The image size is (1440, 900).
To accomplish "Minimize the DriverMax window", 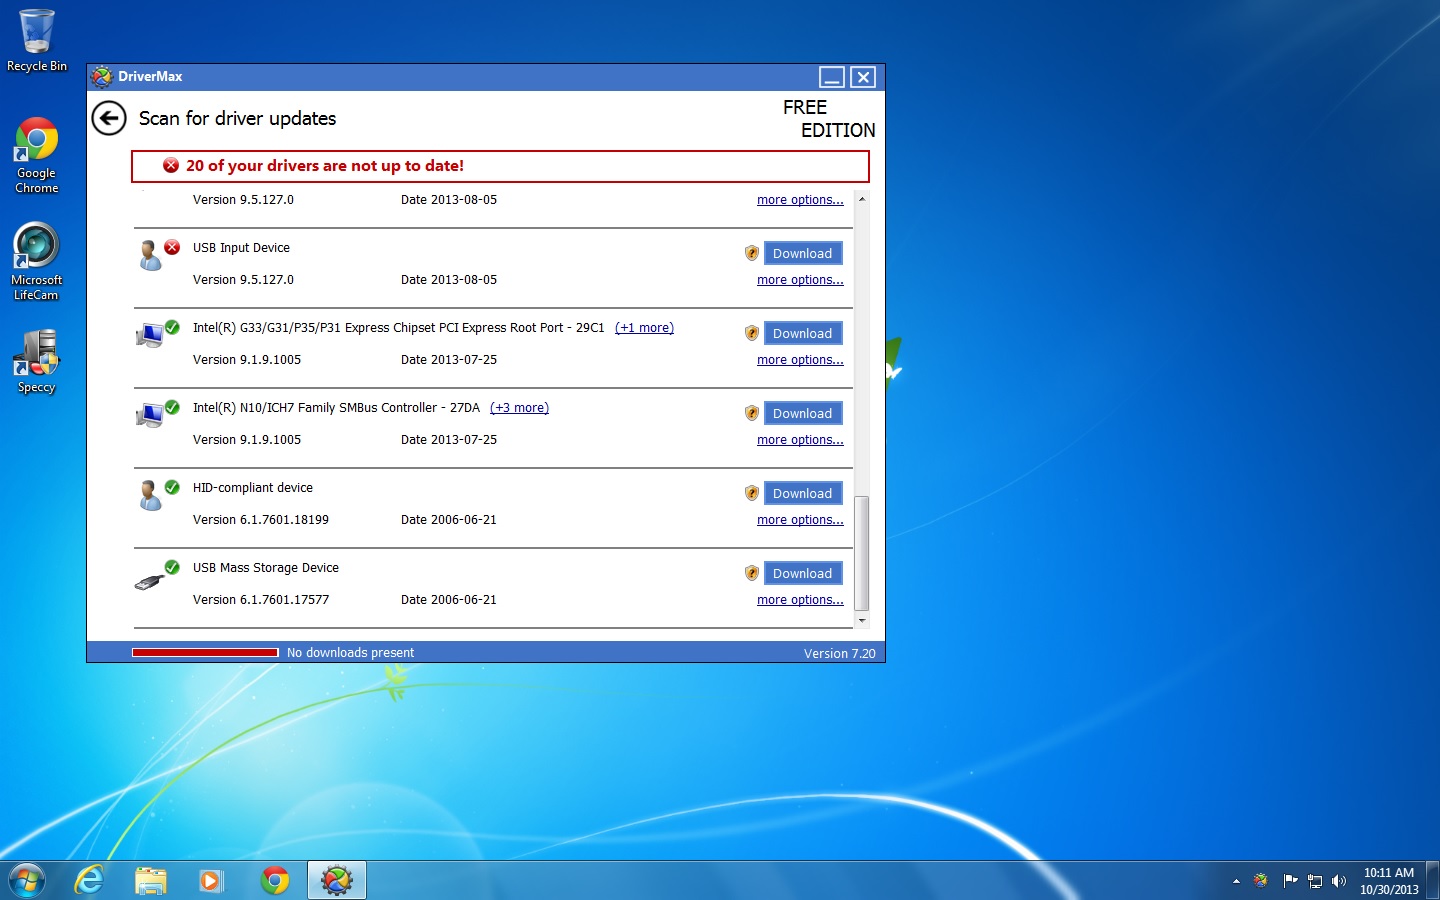I will (832, 77).
